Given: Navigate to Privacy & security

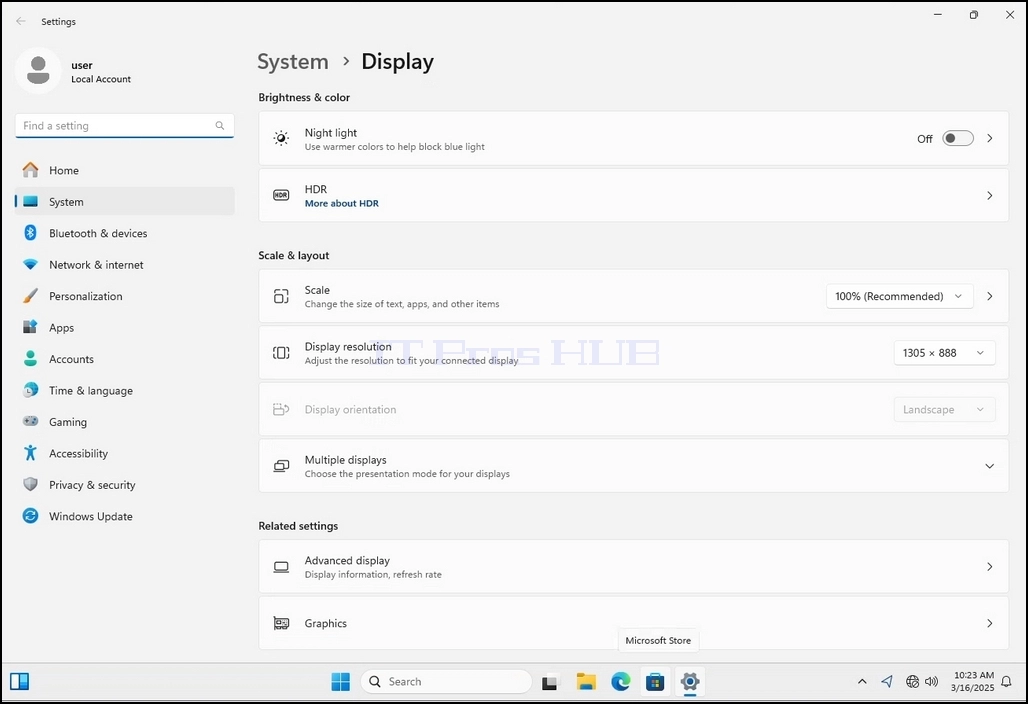Looking at the screenshot, I should tap(125, 484).
